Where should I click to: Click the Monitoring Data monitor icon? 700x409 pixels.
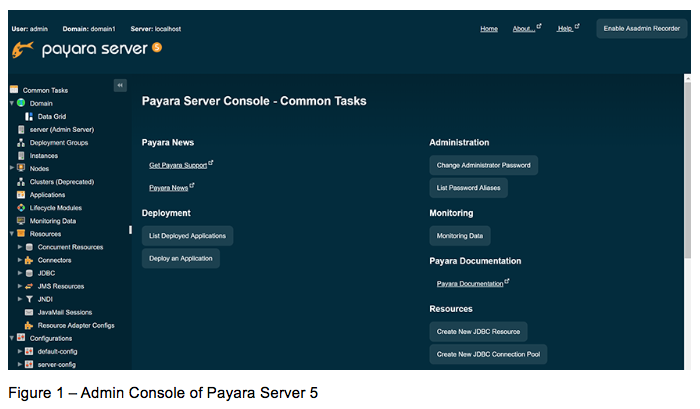pos(21,221)
